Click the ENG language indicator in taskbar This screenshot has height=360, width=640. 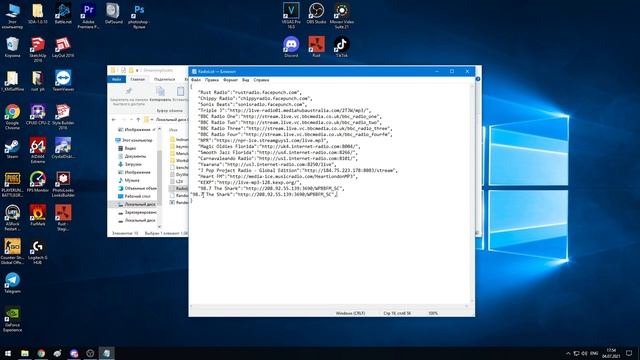click(594, 353)
